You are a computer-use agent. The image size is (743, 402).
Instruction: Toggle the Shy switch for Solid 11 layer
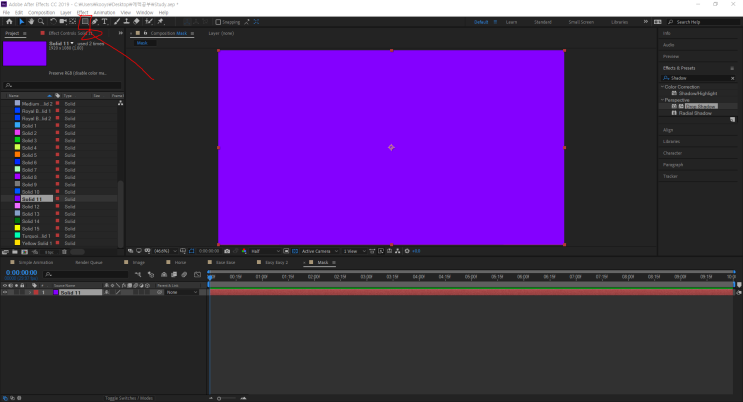click(x=107, y=292)
